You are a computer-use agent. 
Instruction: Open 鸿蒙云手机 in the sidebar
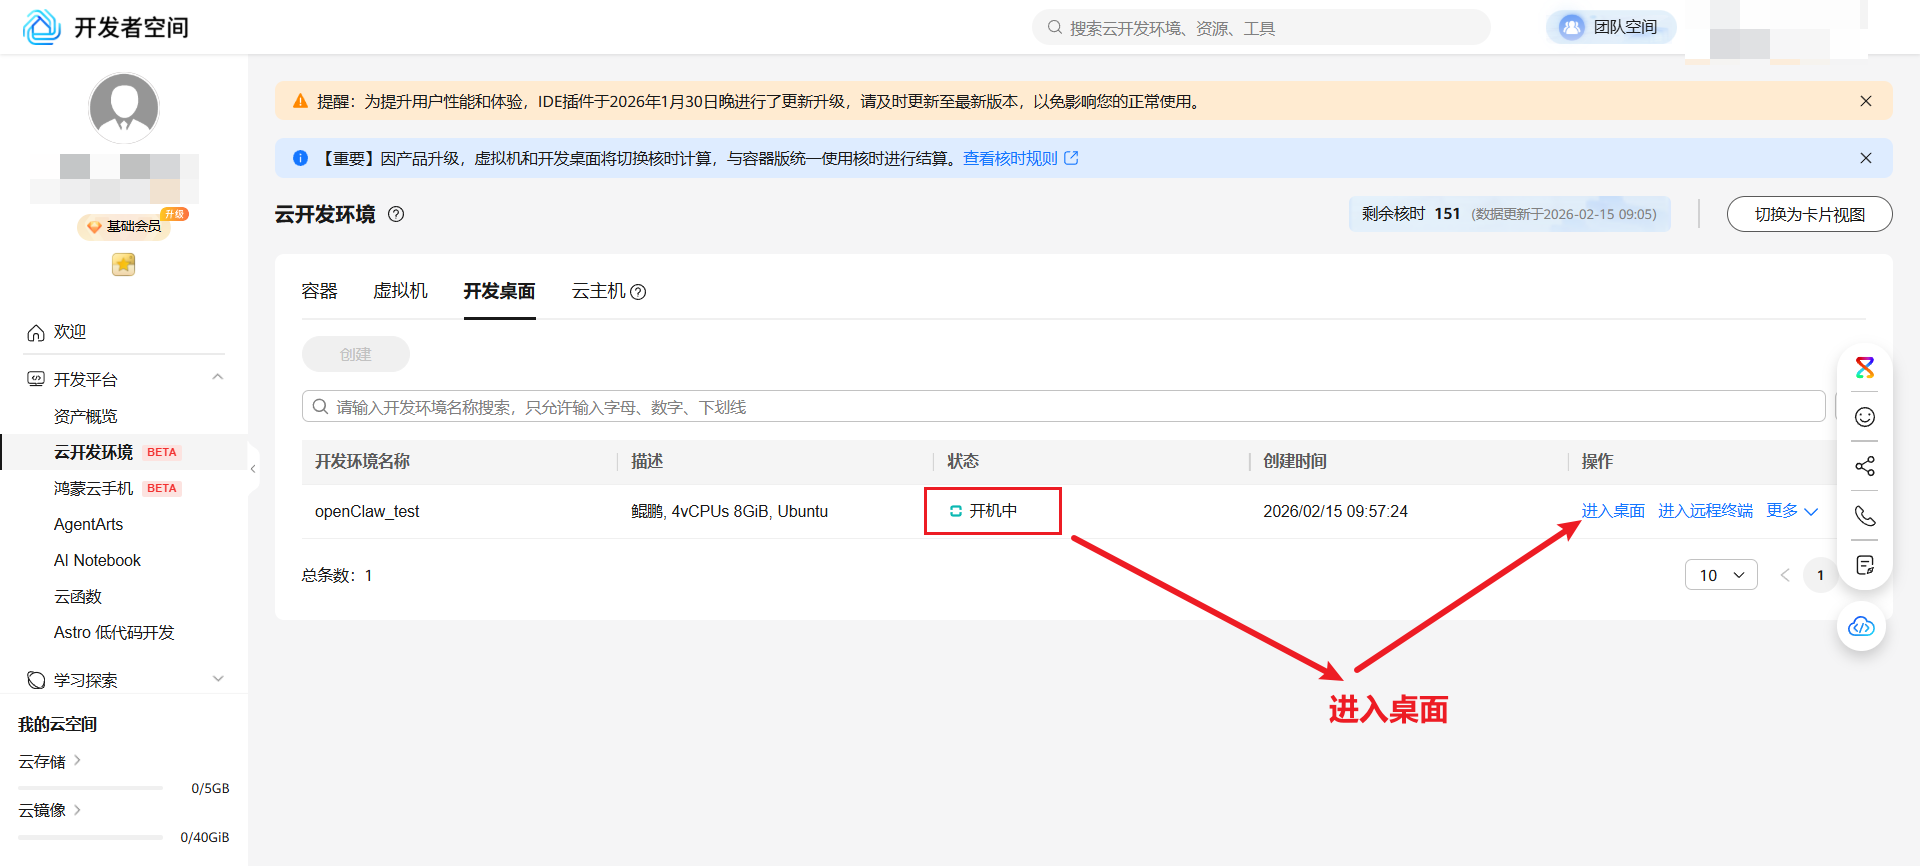coord(93,488)
